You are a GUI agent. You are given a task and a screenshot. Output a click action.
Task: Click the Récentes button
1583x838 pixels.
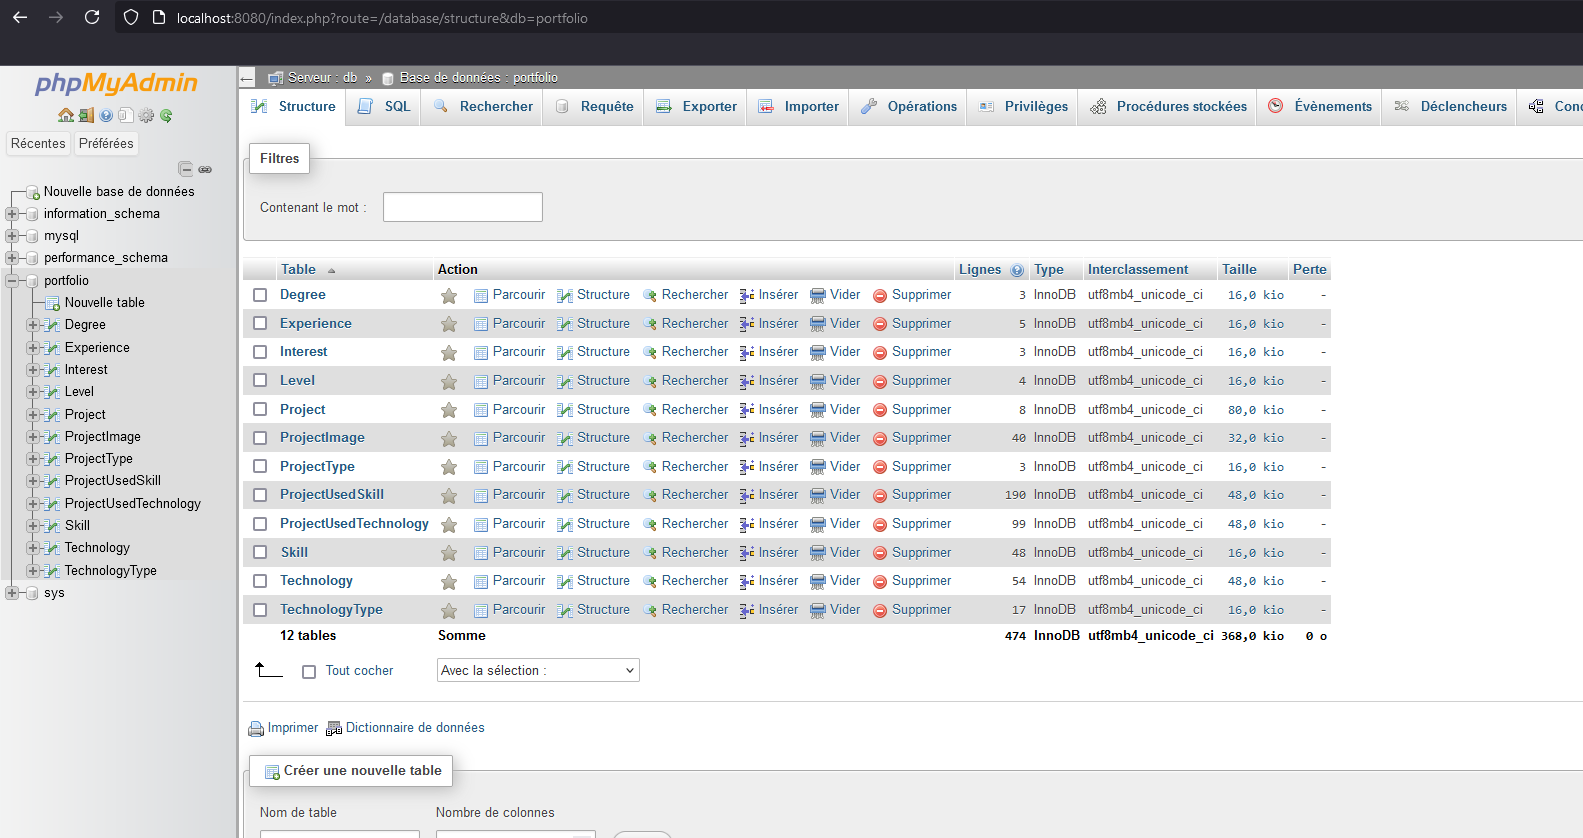pyautogui.click(x=38, y=143)
